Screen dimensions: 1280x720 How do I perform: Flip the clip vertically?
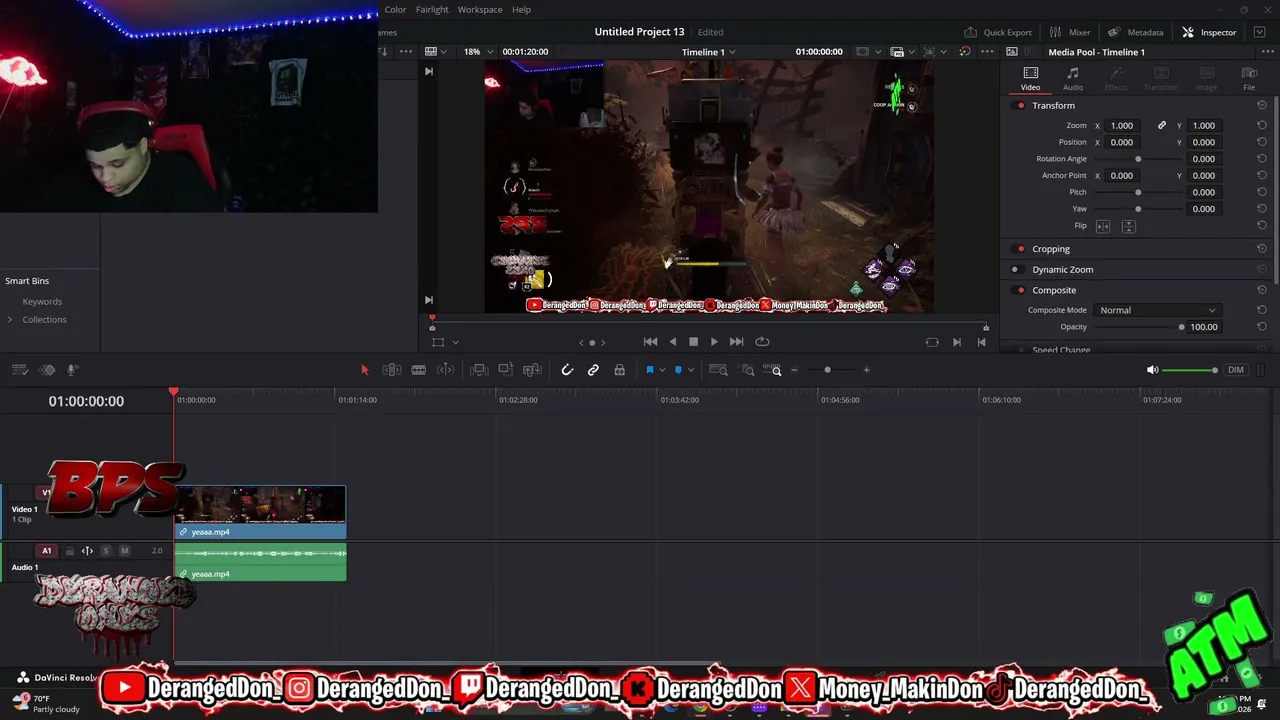pos(1128,226)
